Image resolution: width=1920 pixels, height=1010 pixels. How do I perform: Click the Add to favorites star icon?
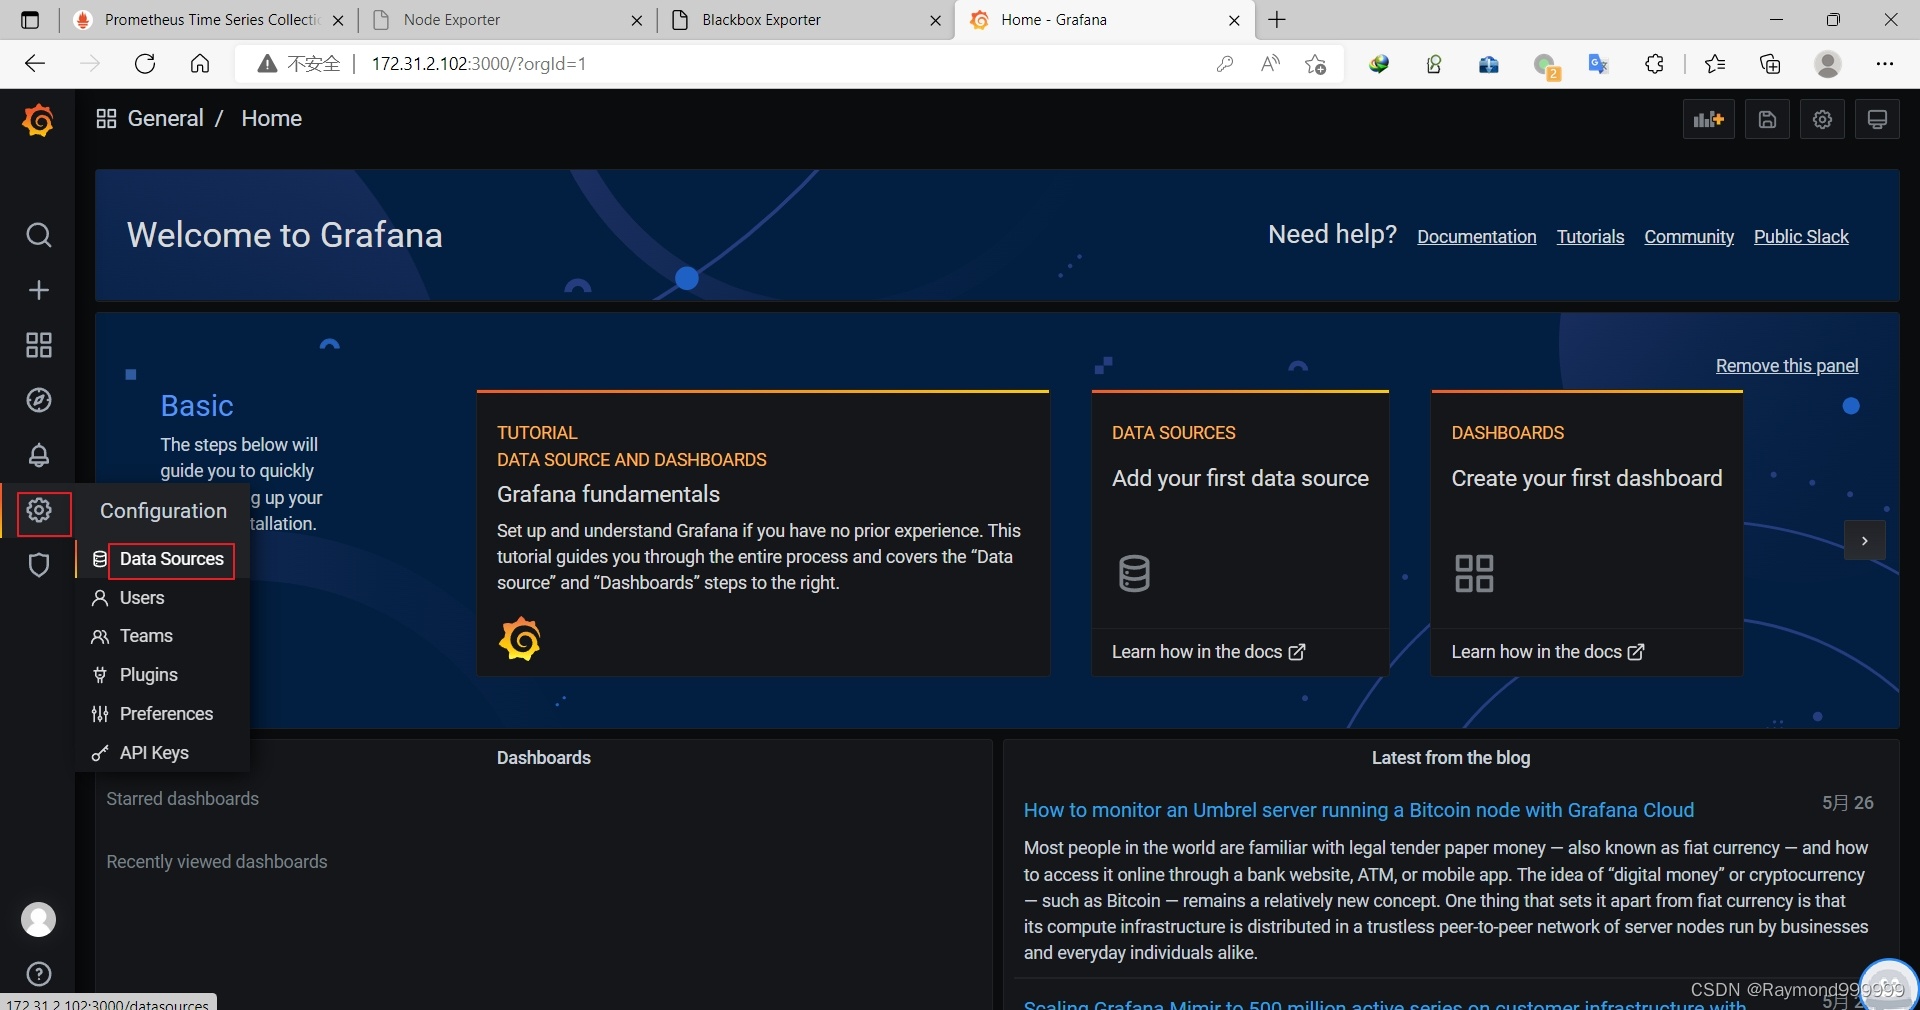tap(1315, 64)
